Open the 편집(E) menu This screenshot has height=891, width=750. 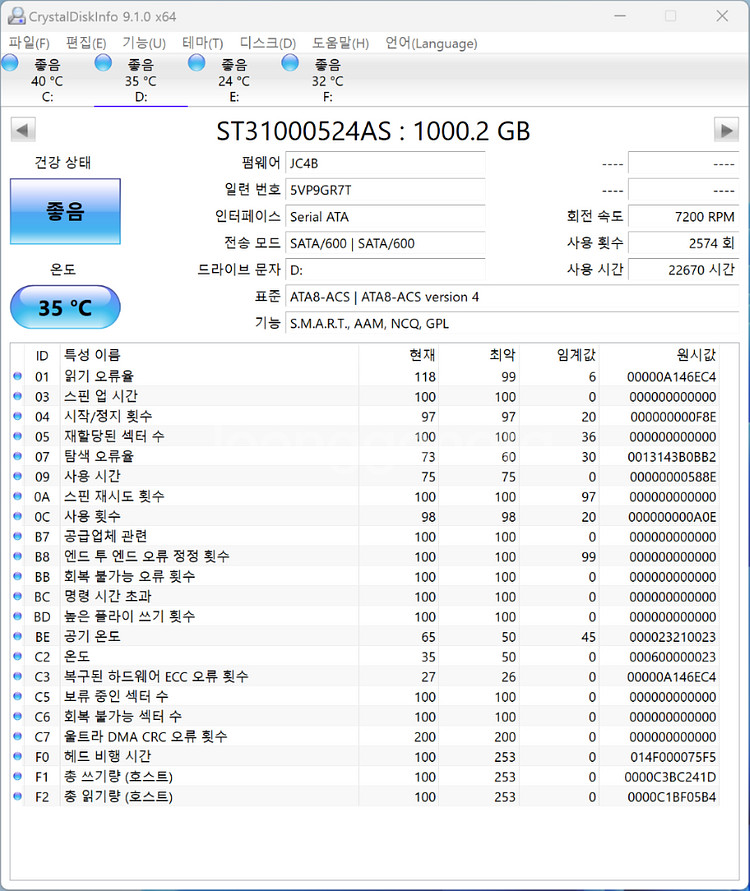(86, 43)
